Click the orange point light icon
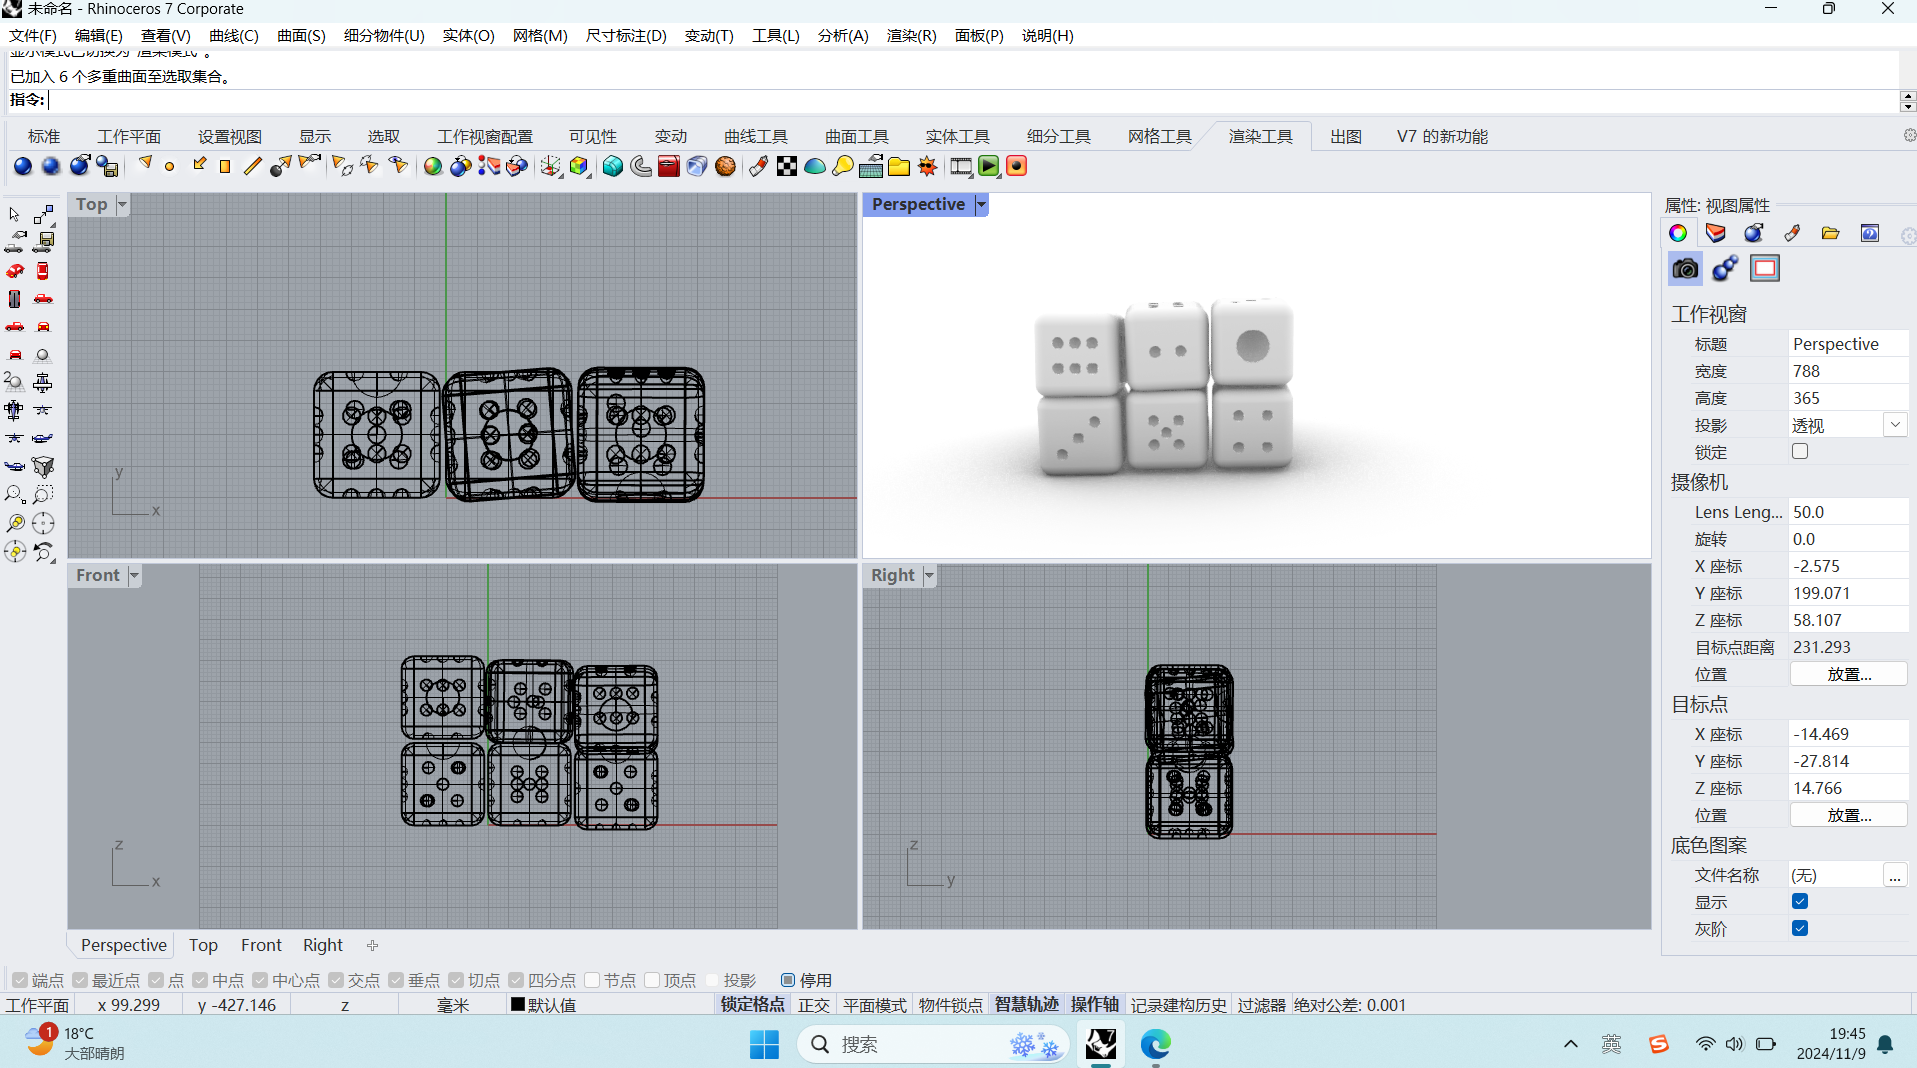The image size is (1917, 1068). (170, 166)
